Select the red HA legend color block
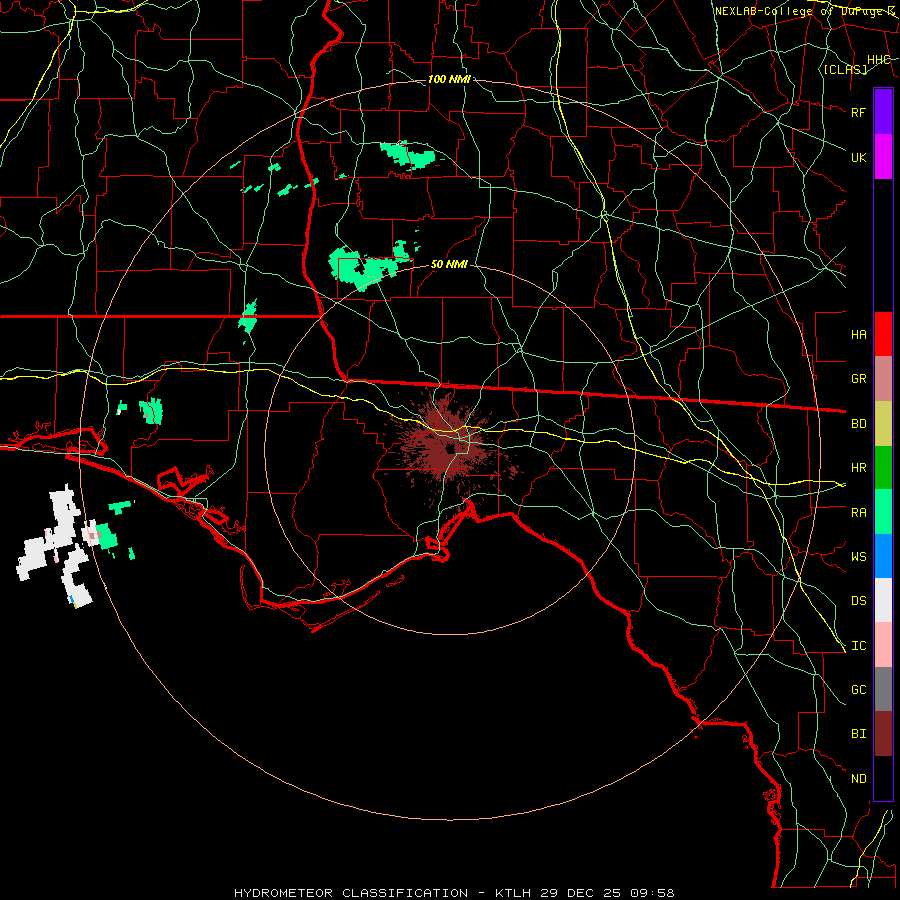Image resolution: width=900 pixels, height=900 pixels. click(x=883, y=334)
